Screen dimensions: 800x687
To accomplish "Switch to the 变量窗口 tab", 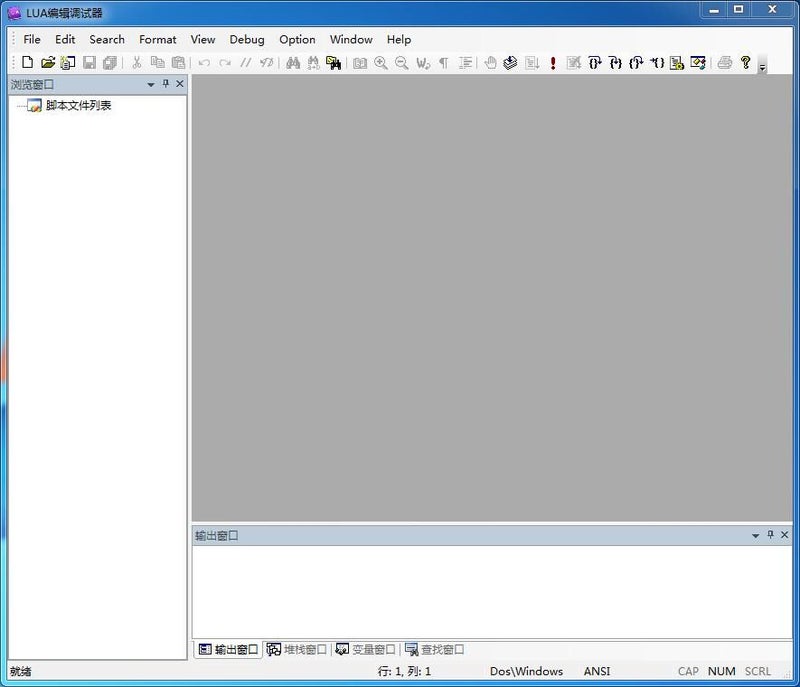I will pyautogui.click(x=365, y=649).
